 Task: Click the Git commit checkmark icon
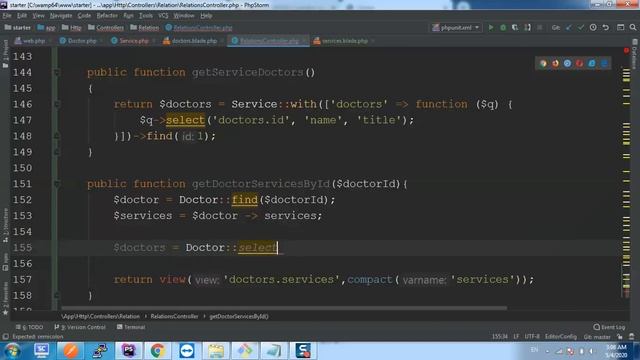point(581,27)
